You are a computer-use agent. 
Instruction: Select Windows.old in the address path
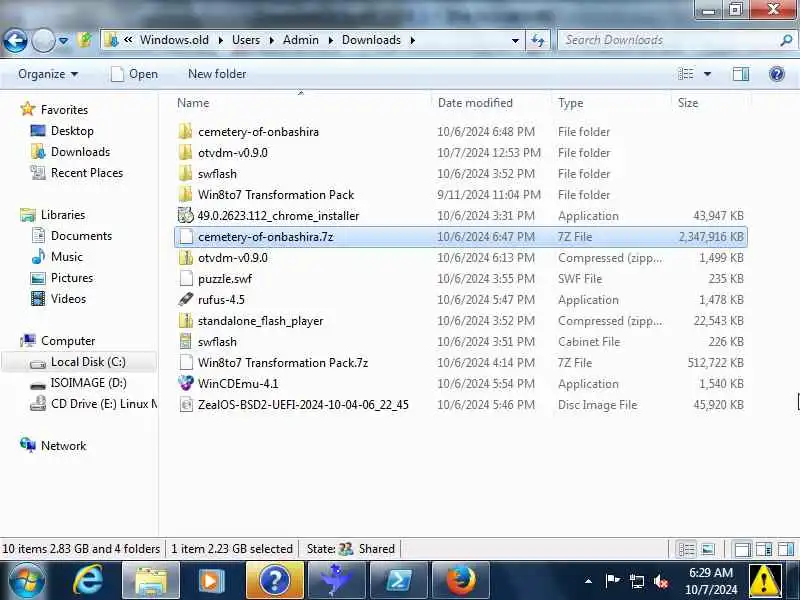pos(174,40)
